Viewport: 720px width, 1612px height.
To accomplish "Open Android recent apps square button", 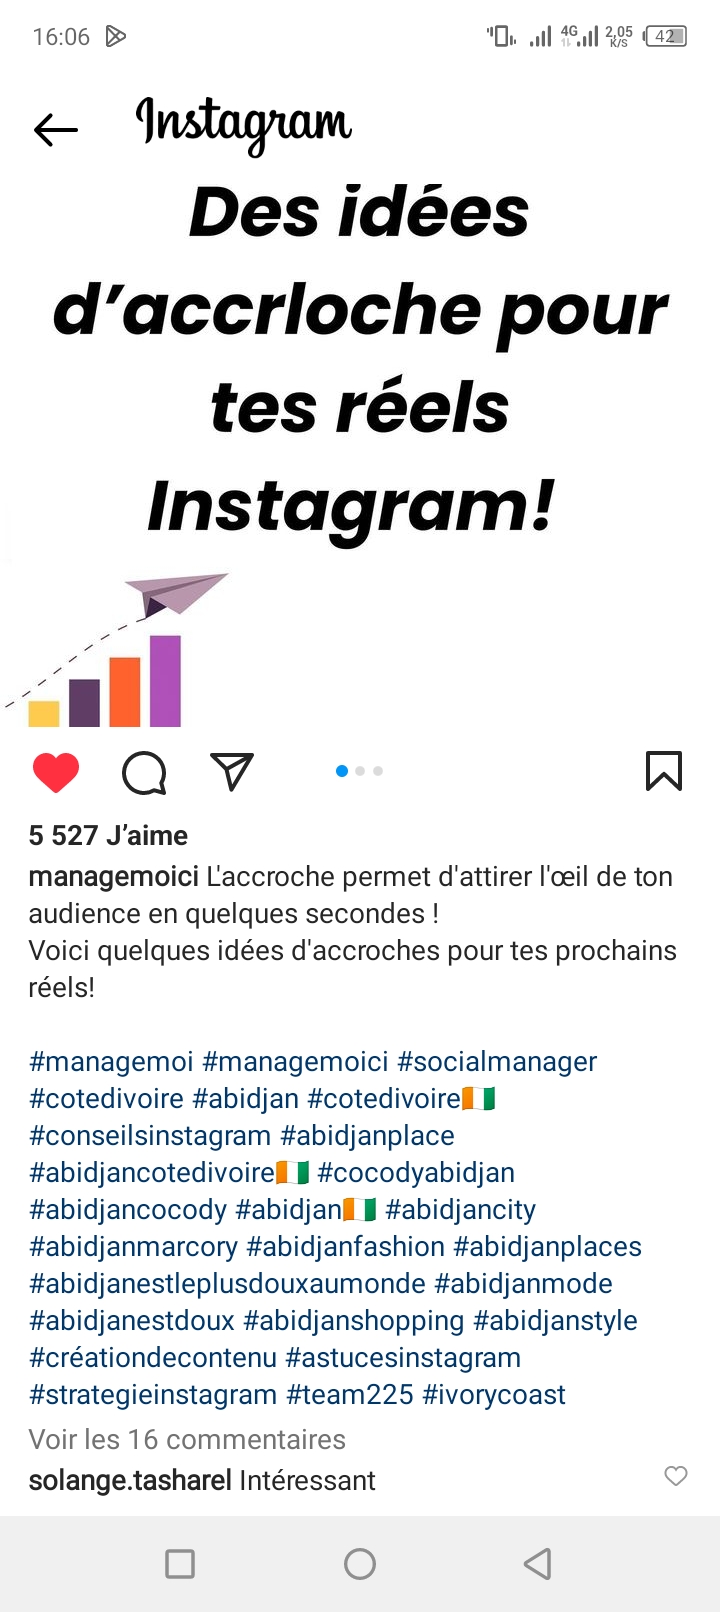I will coord(180,1564).
